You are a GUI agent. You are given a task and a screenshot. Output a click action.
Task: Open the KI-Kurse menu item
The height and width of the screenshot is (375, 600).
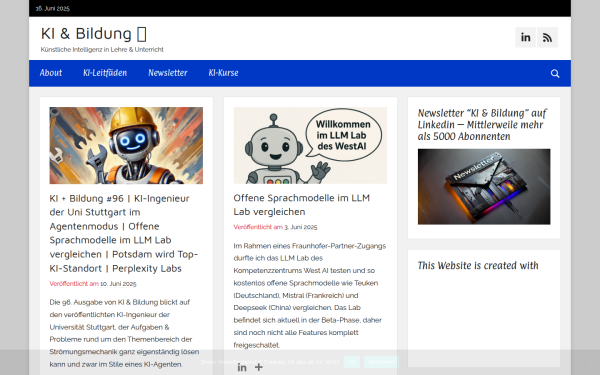pos(223,73)
